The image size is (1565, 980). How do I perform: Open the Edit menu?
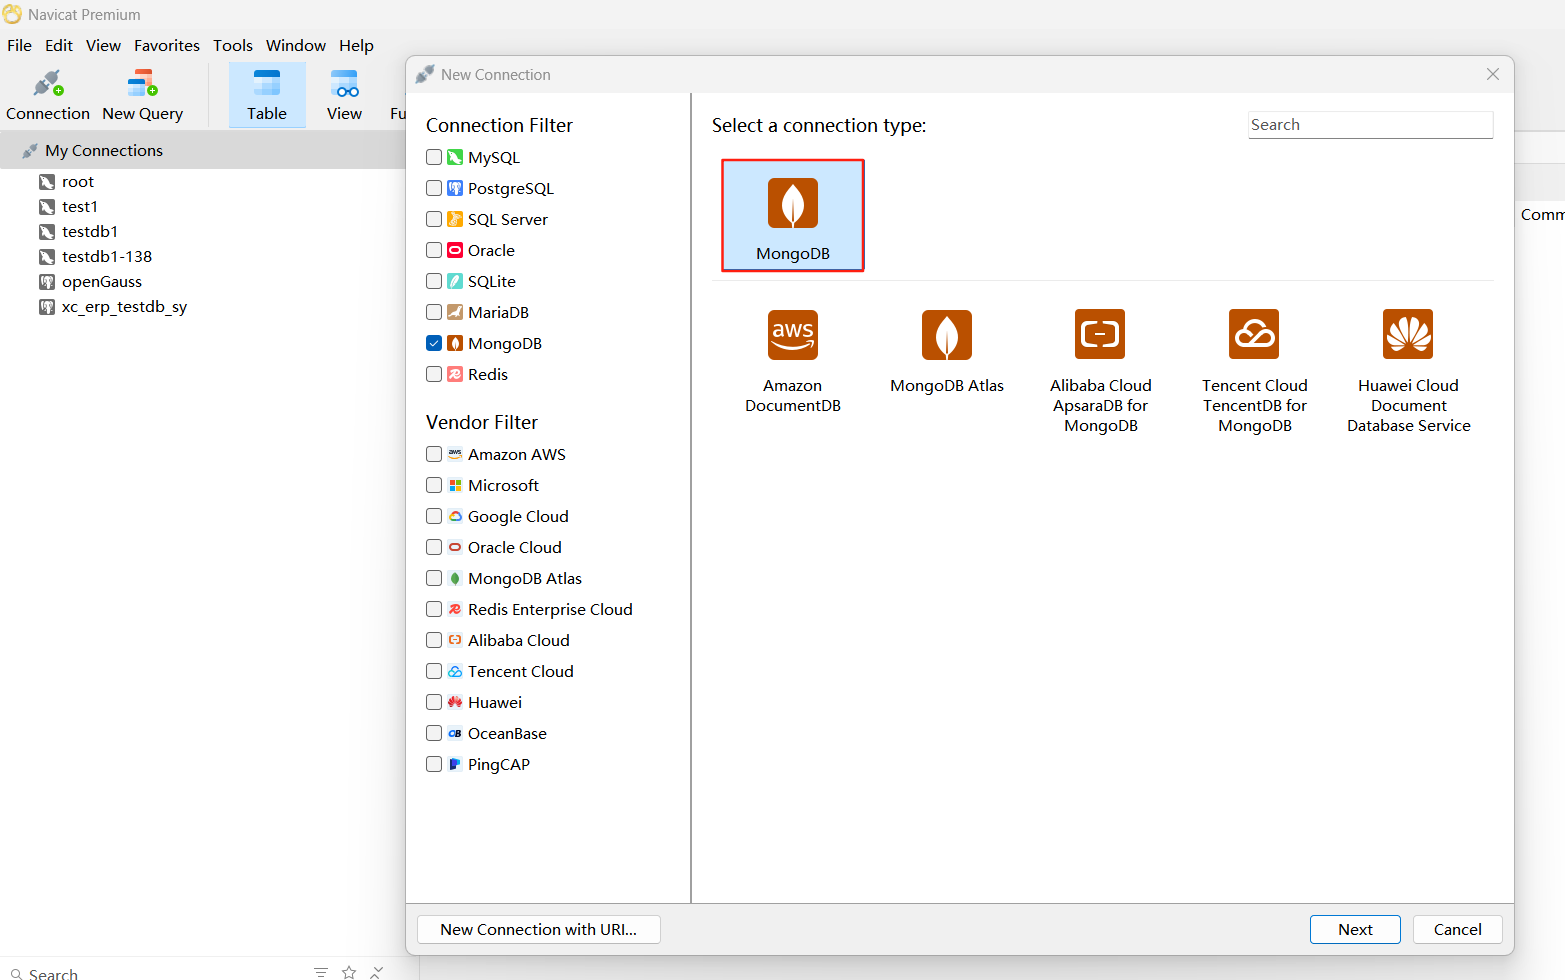pos(59,46)
